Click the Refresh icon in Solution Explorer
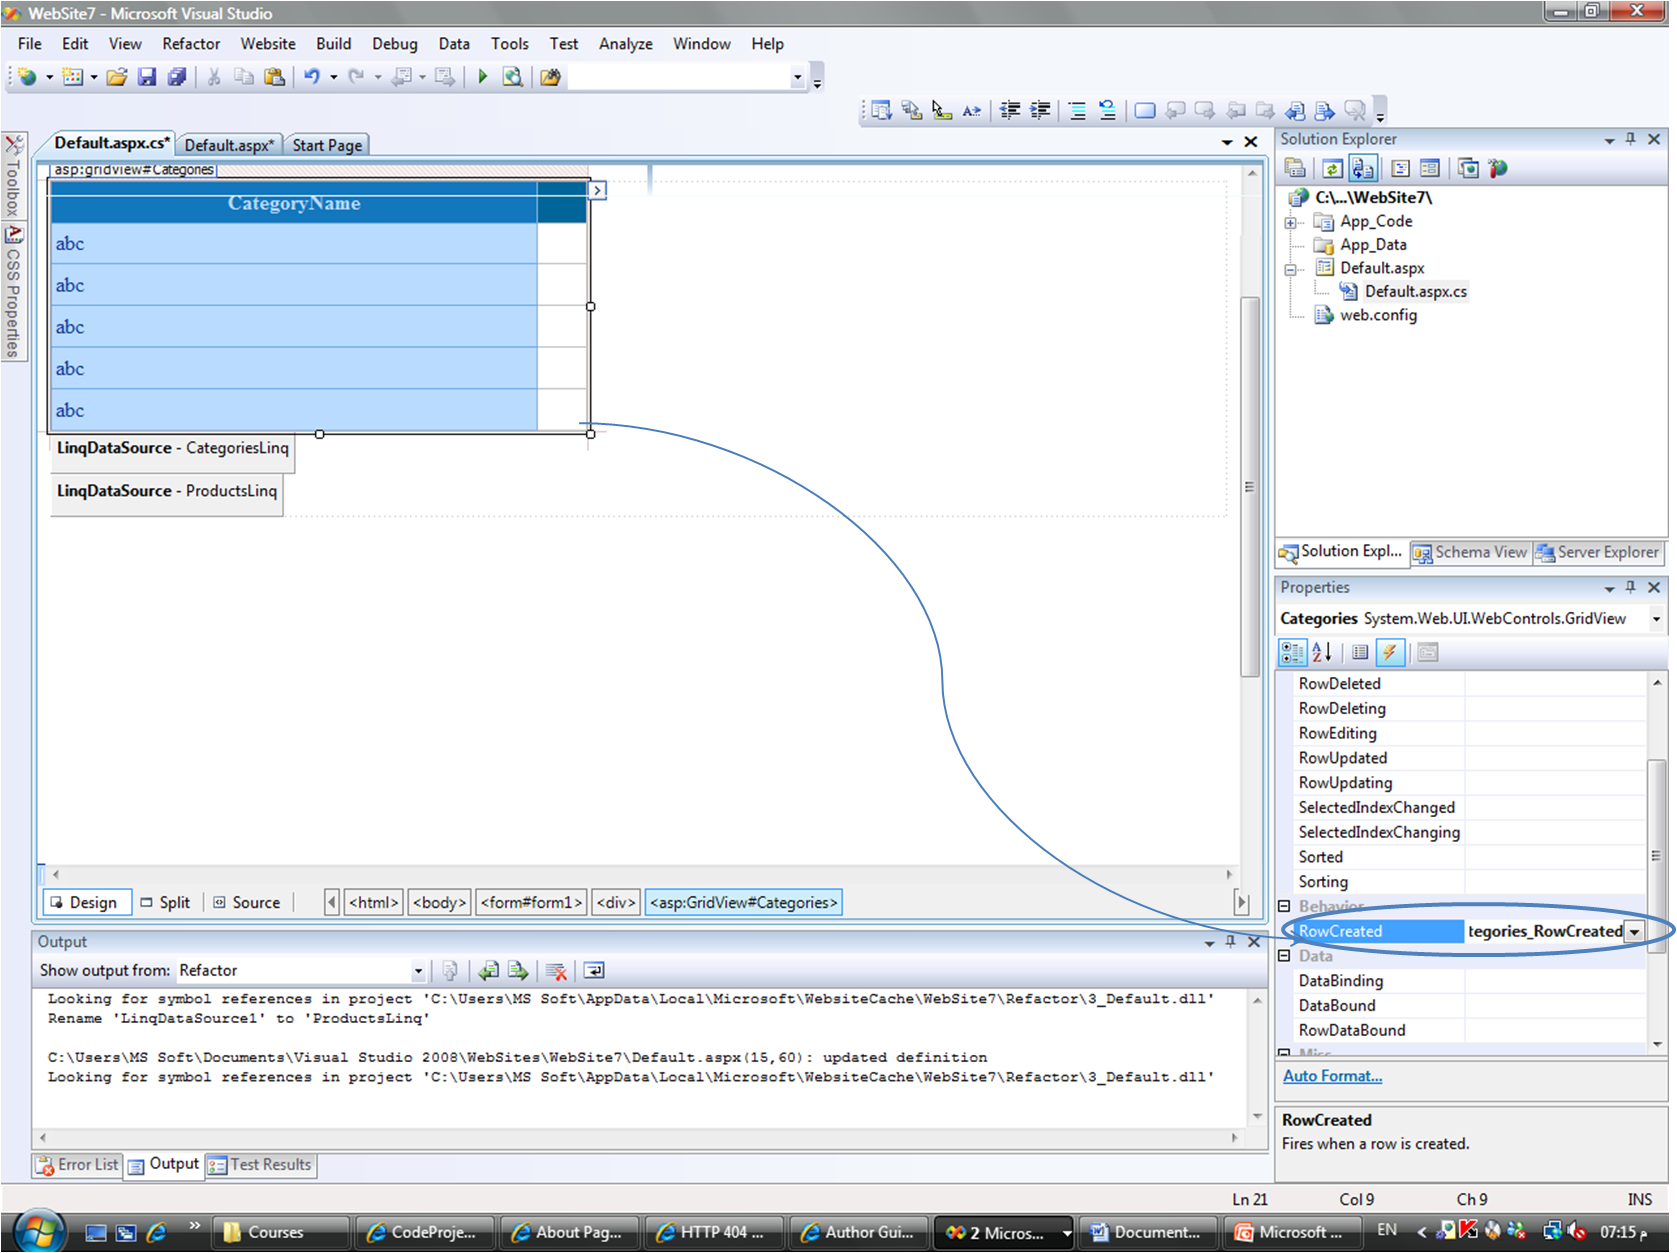1677x1253 pixels. pyautogui.click(x=1332, y=169)
